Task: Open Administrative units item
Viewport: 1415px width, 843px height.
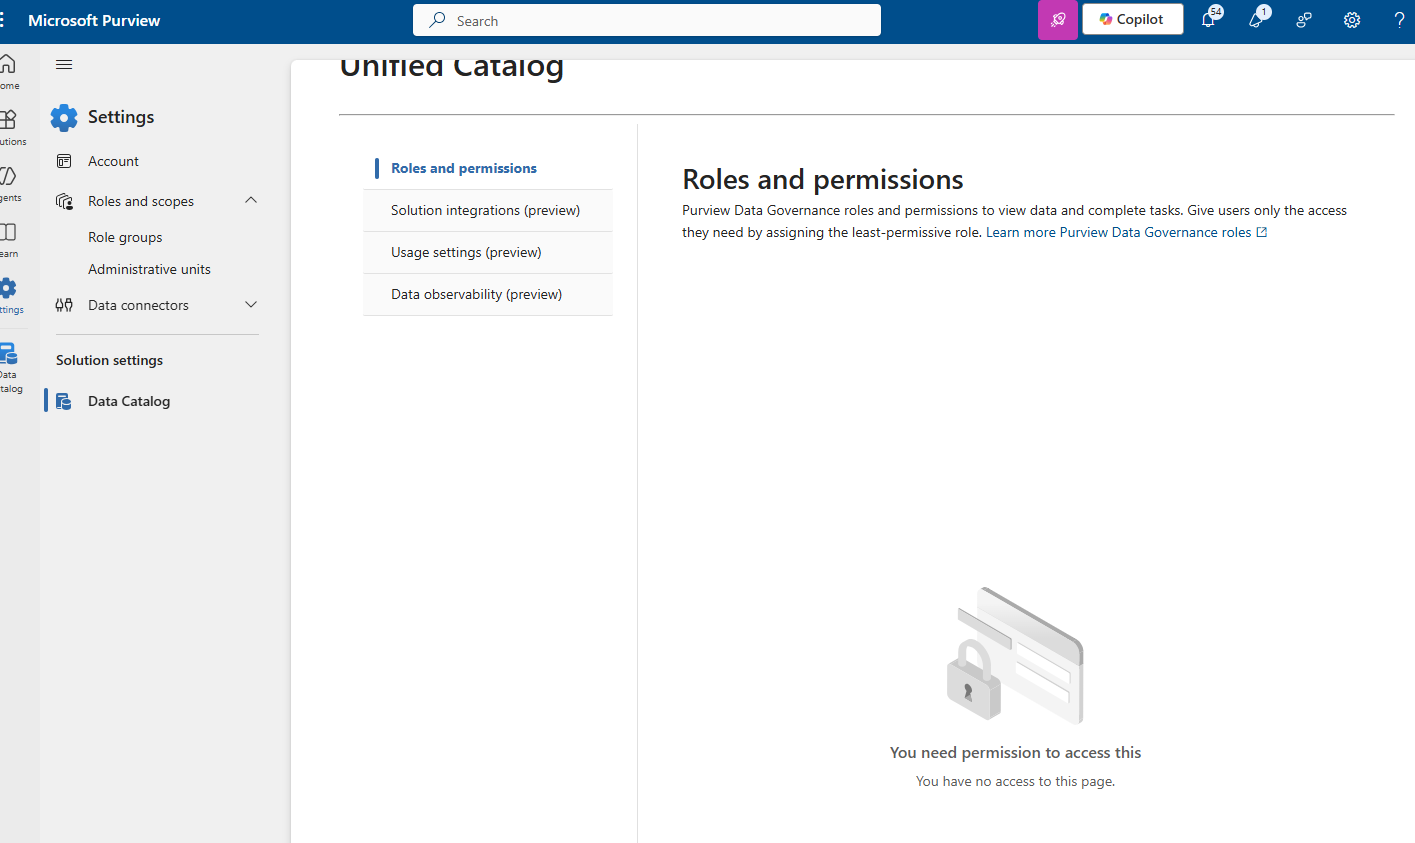Action: point(149,269)
